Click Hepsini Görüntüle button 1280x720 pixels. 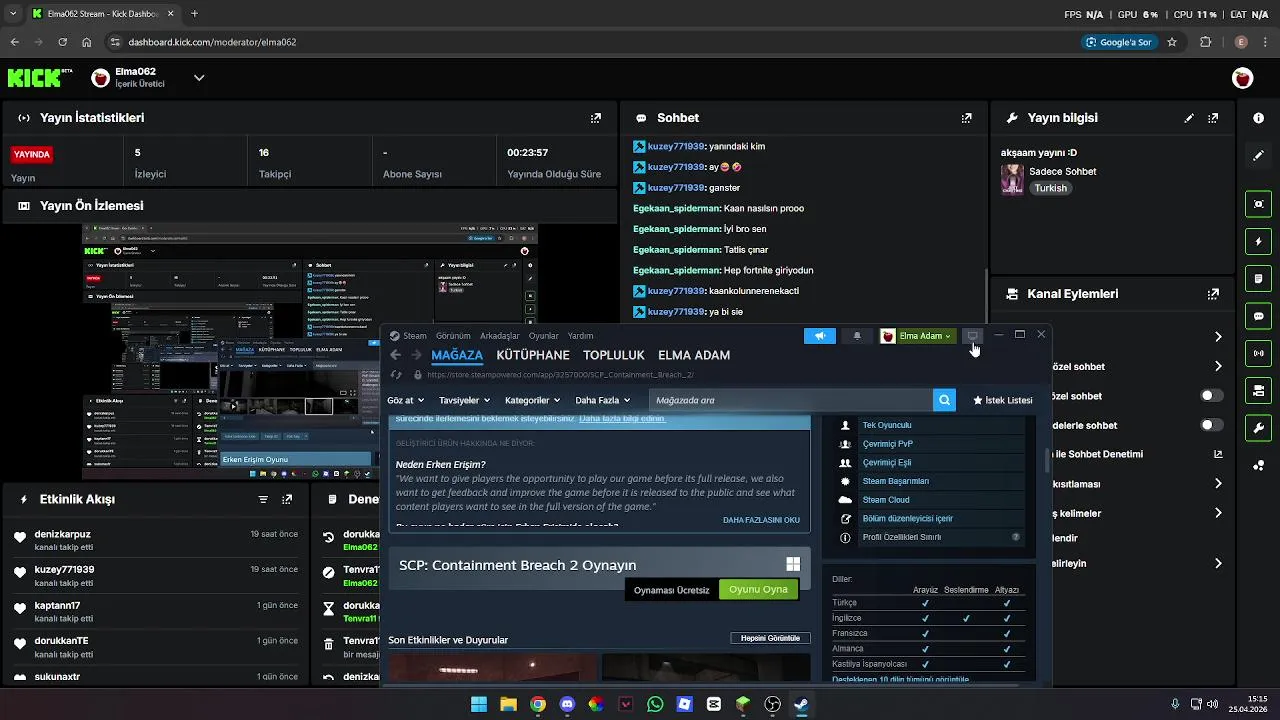click(770, 638)
